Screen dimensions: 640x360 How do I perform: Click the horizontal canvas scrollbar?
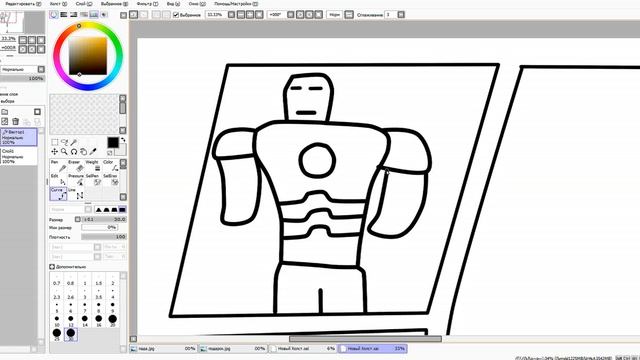click(365, 339)
